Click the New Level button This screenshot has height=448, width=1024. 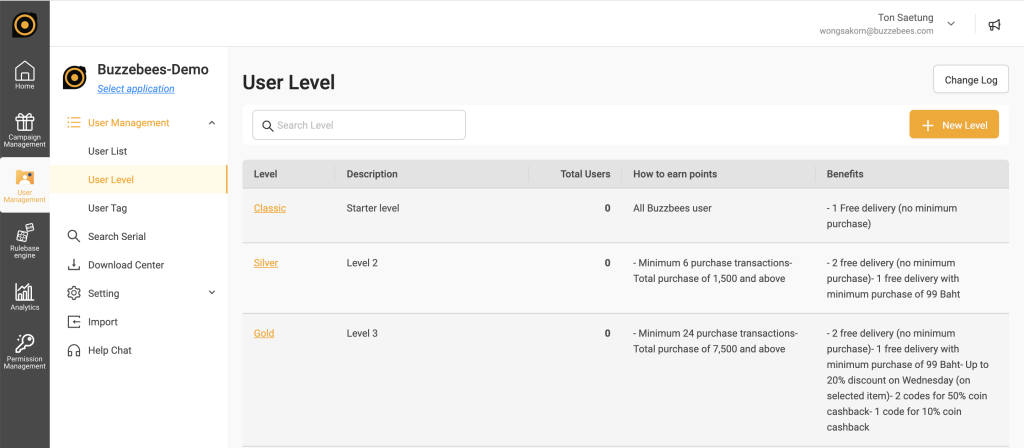[x=953, y=125]
